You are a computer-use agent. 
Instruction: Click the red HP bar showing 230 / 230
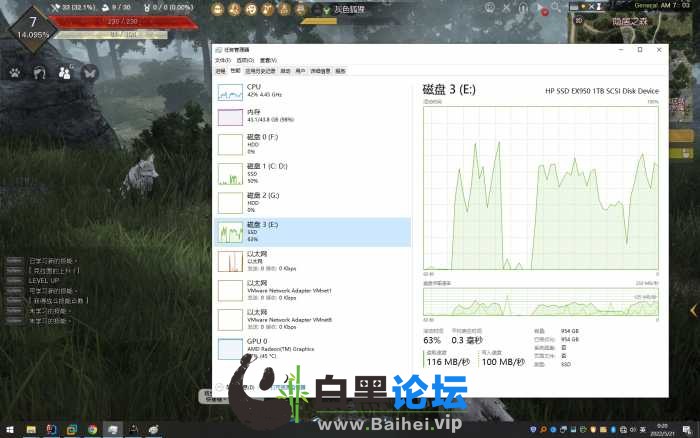tap(123, 21)
